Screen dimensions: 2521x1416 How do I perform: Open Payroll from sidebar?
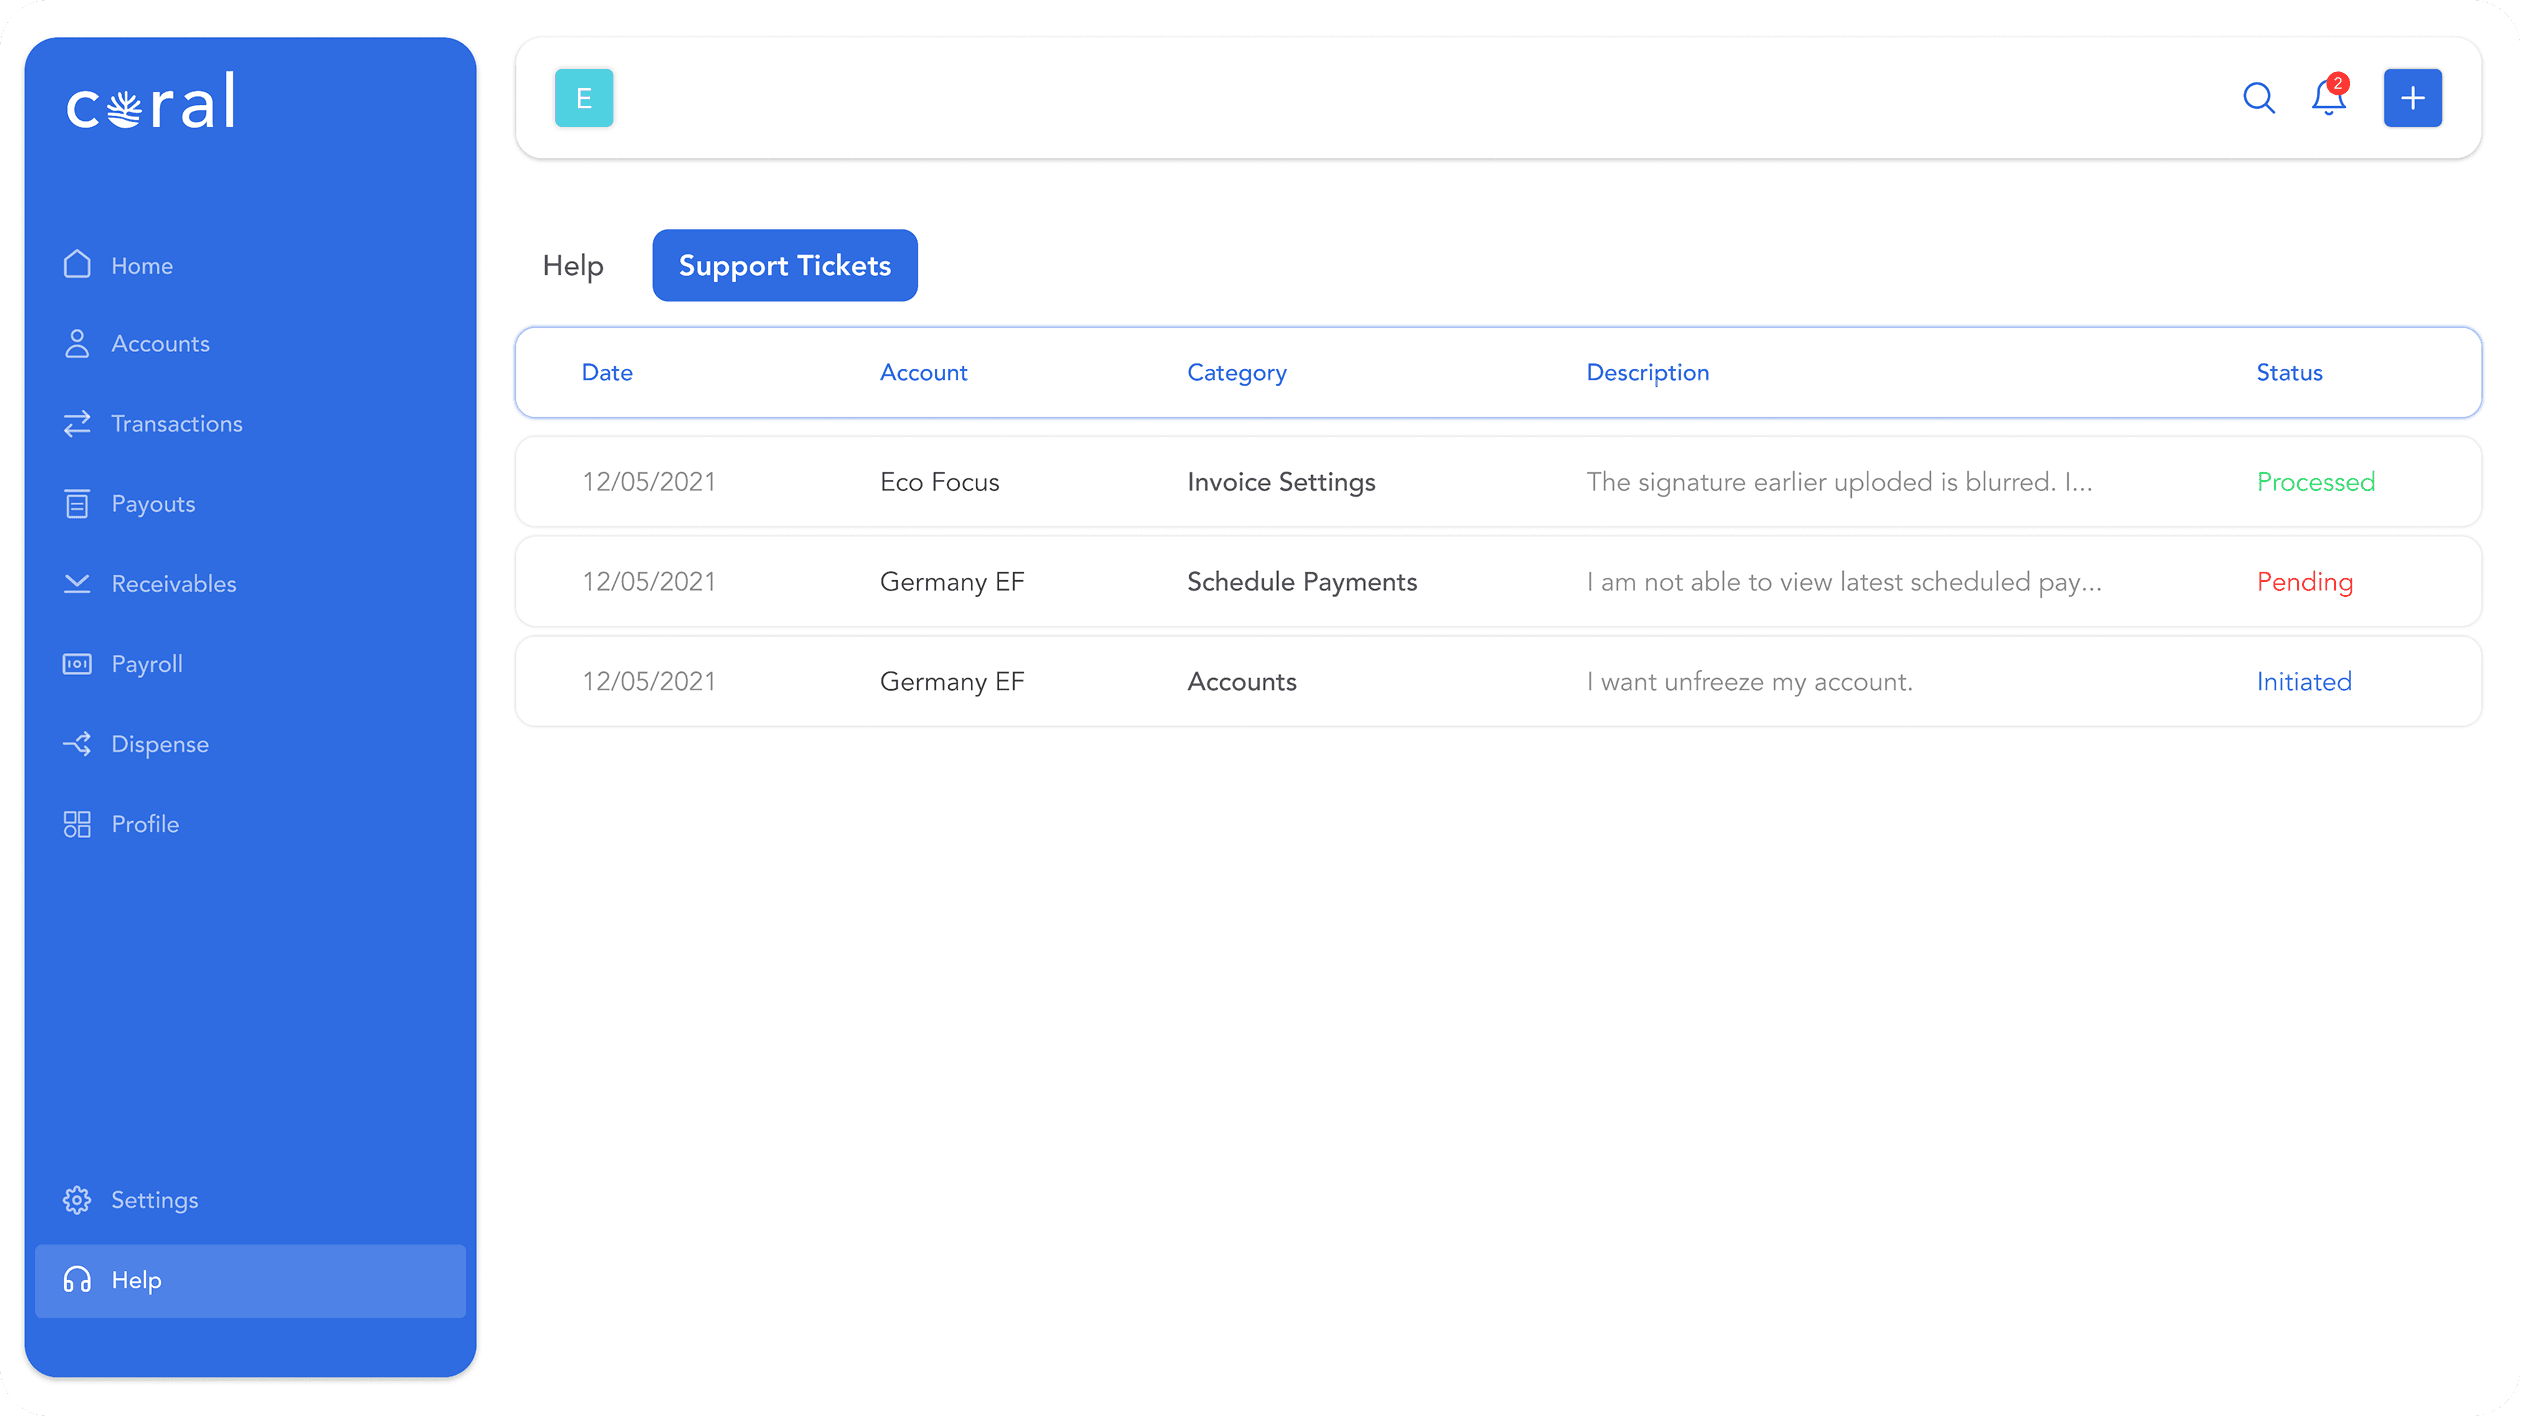pos(146,664)
